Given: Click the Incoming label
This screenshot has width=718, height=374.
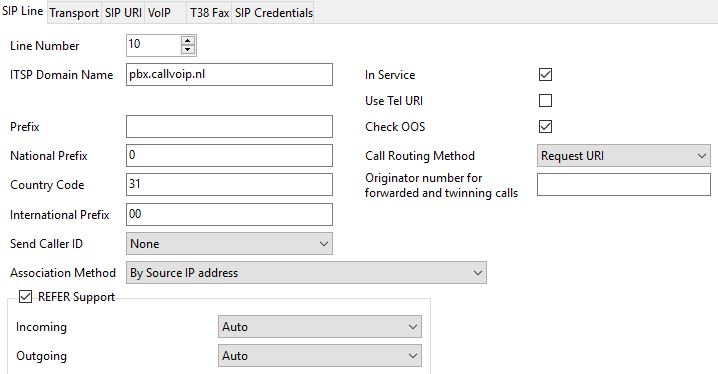Looking at the screenshot, I should coord(41,327).
